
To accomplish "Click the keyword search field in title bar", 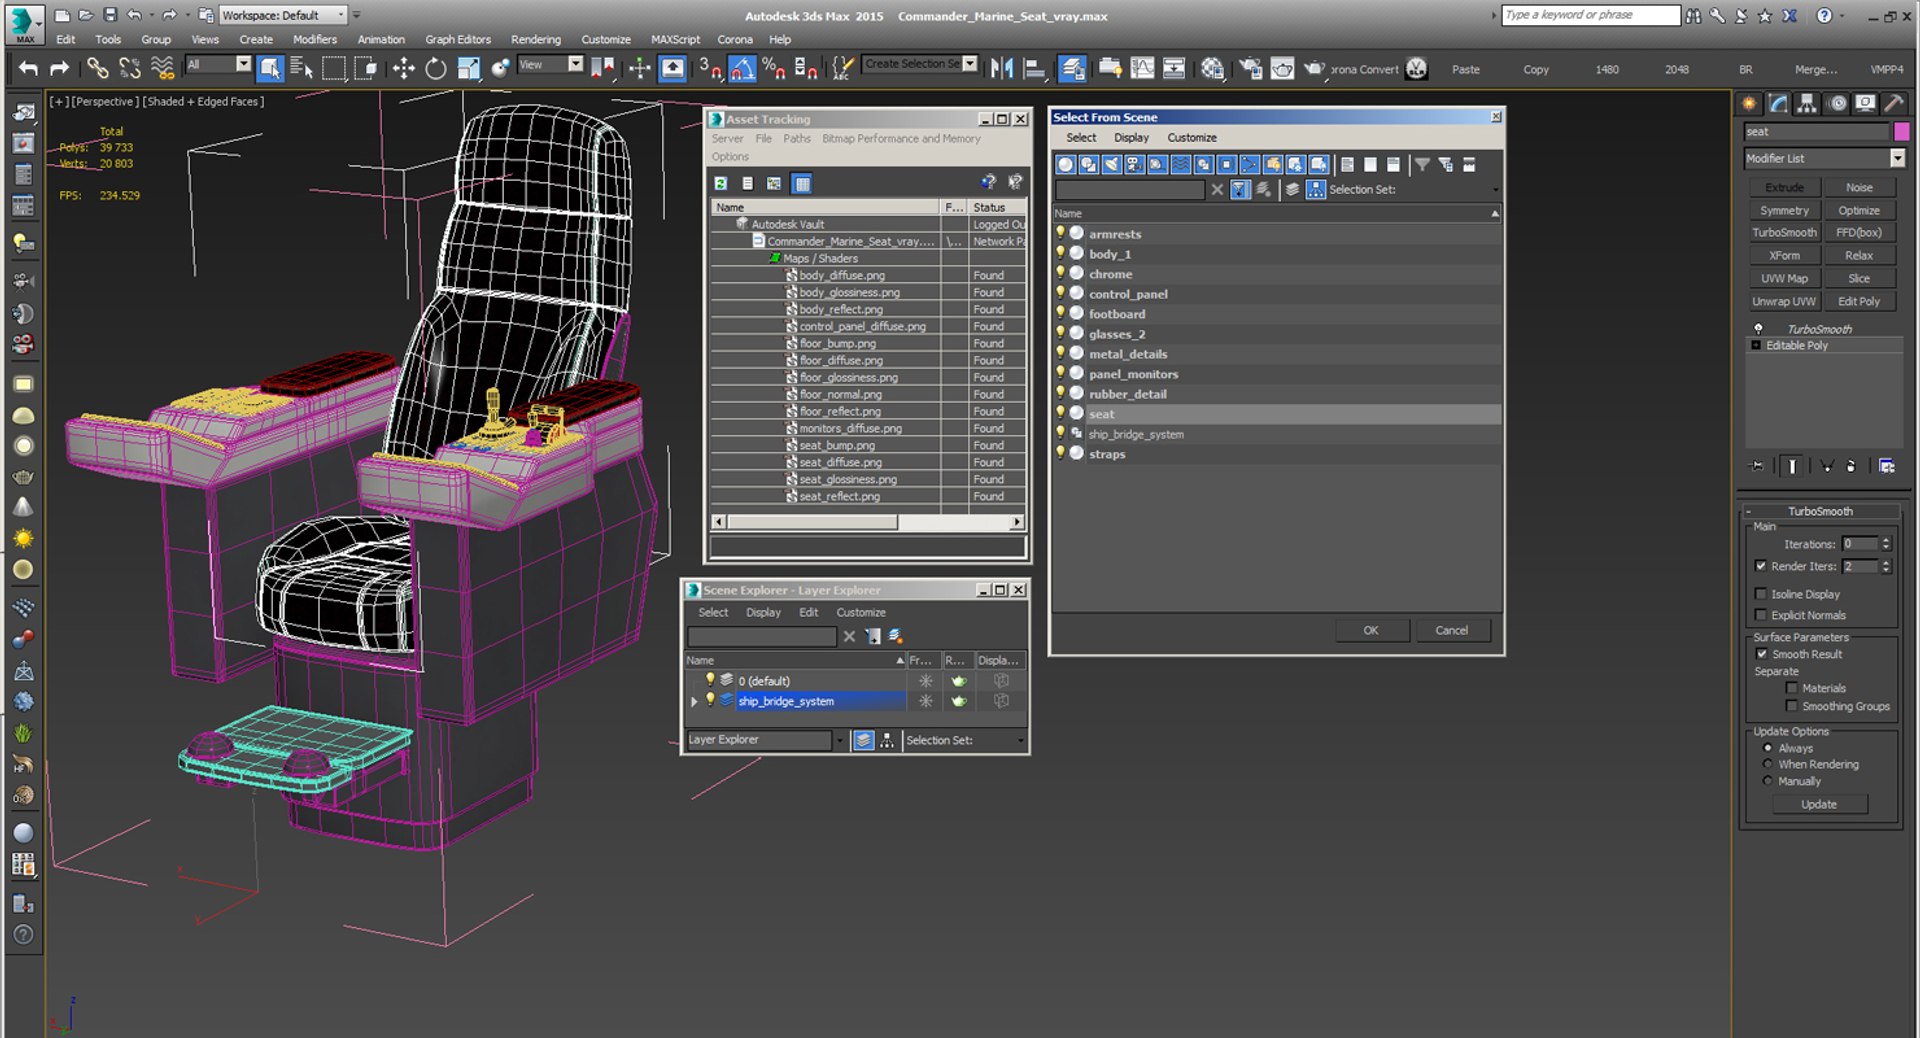I will (1590, 15).
